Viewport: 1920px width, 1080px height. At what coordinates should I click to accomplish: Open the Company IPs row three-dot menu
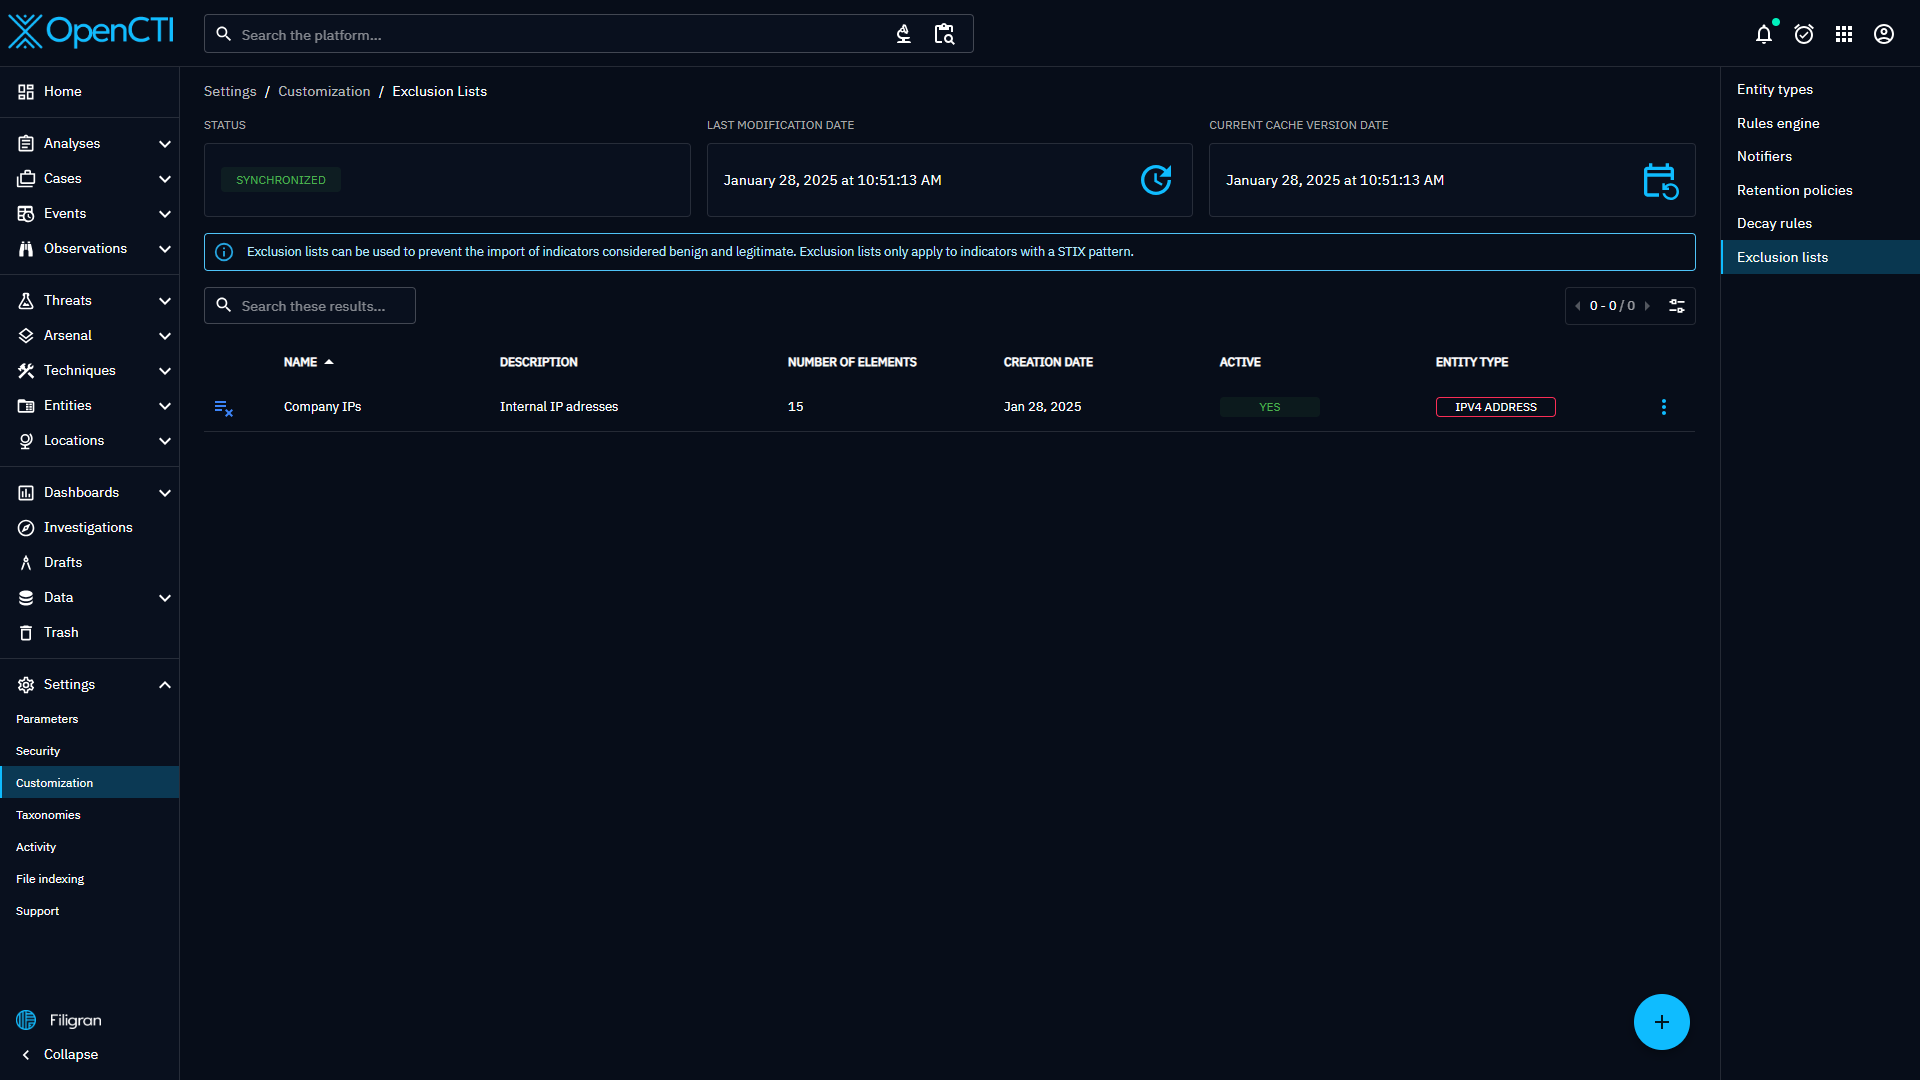tap(1664, 407)
